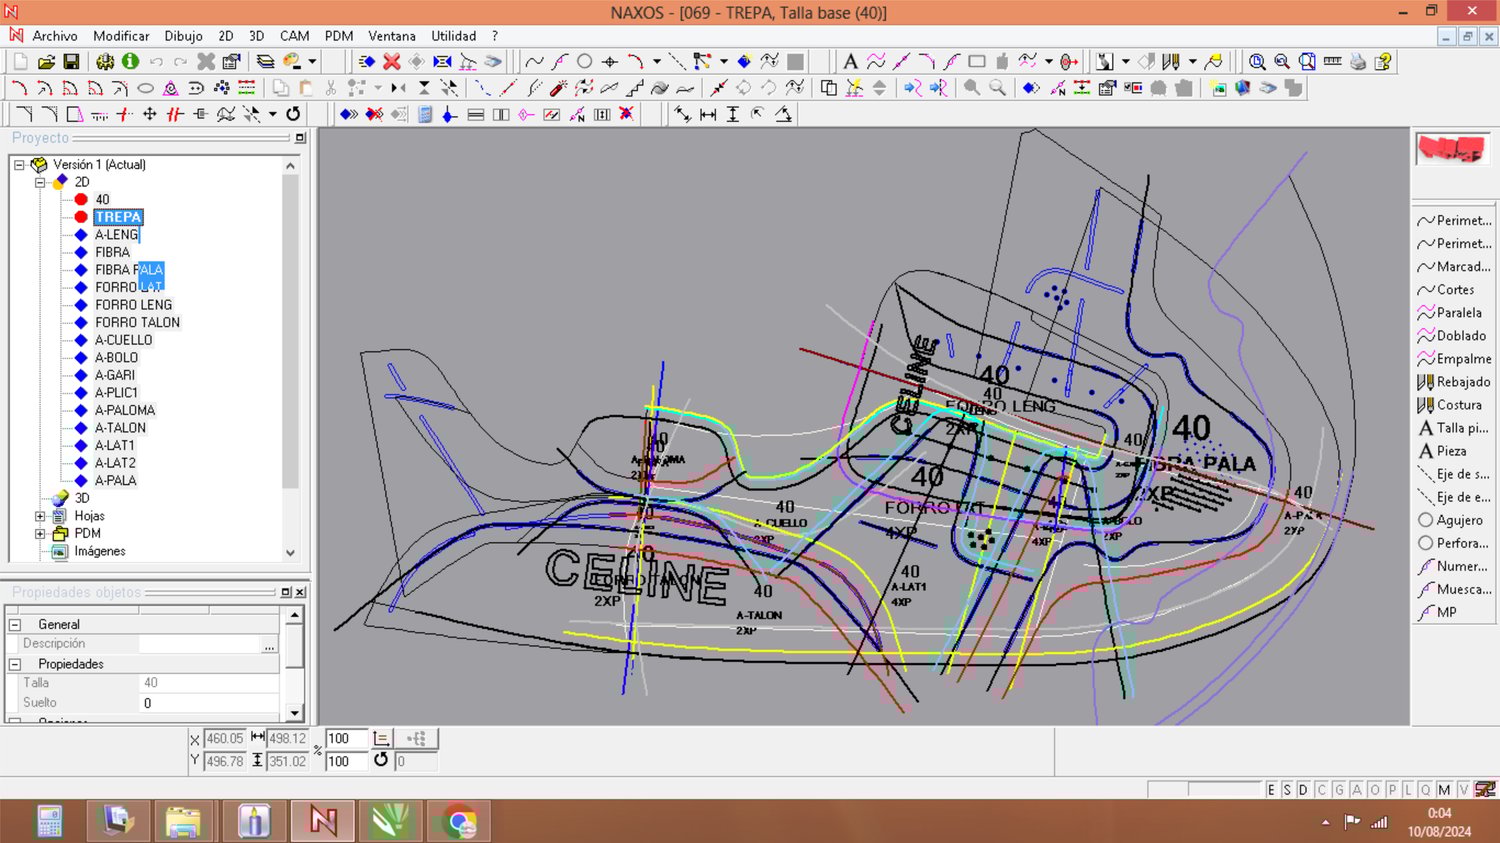This screenshot has width=1500, height=843.
Task: Collapse the 2D tree node
Action: click(x=40, y=182)
